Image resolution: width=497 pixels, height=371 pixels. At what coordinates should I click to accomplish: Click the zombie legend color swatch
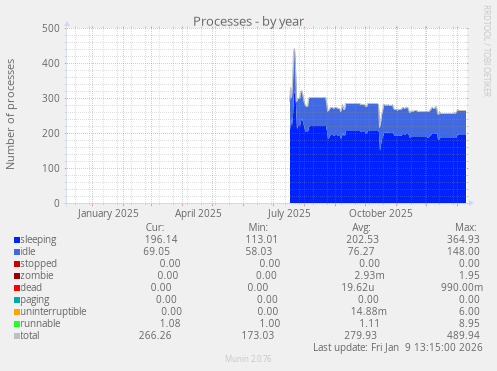(x=17, y=276)
